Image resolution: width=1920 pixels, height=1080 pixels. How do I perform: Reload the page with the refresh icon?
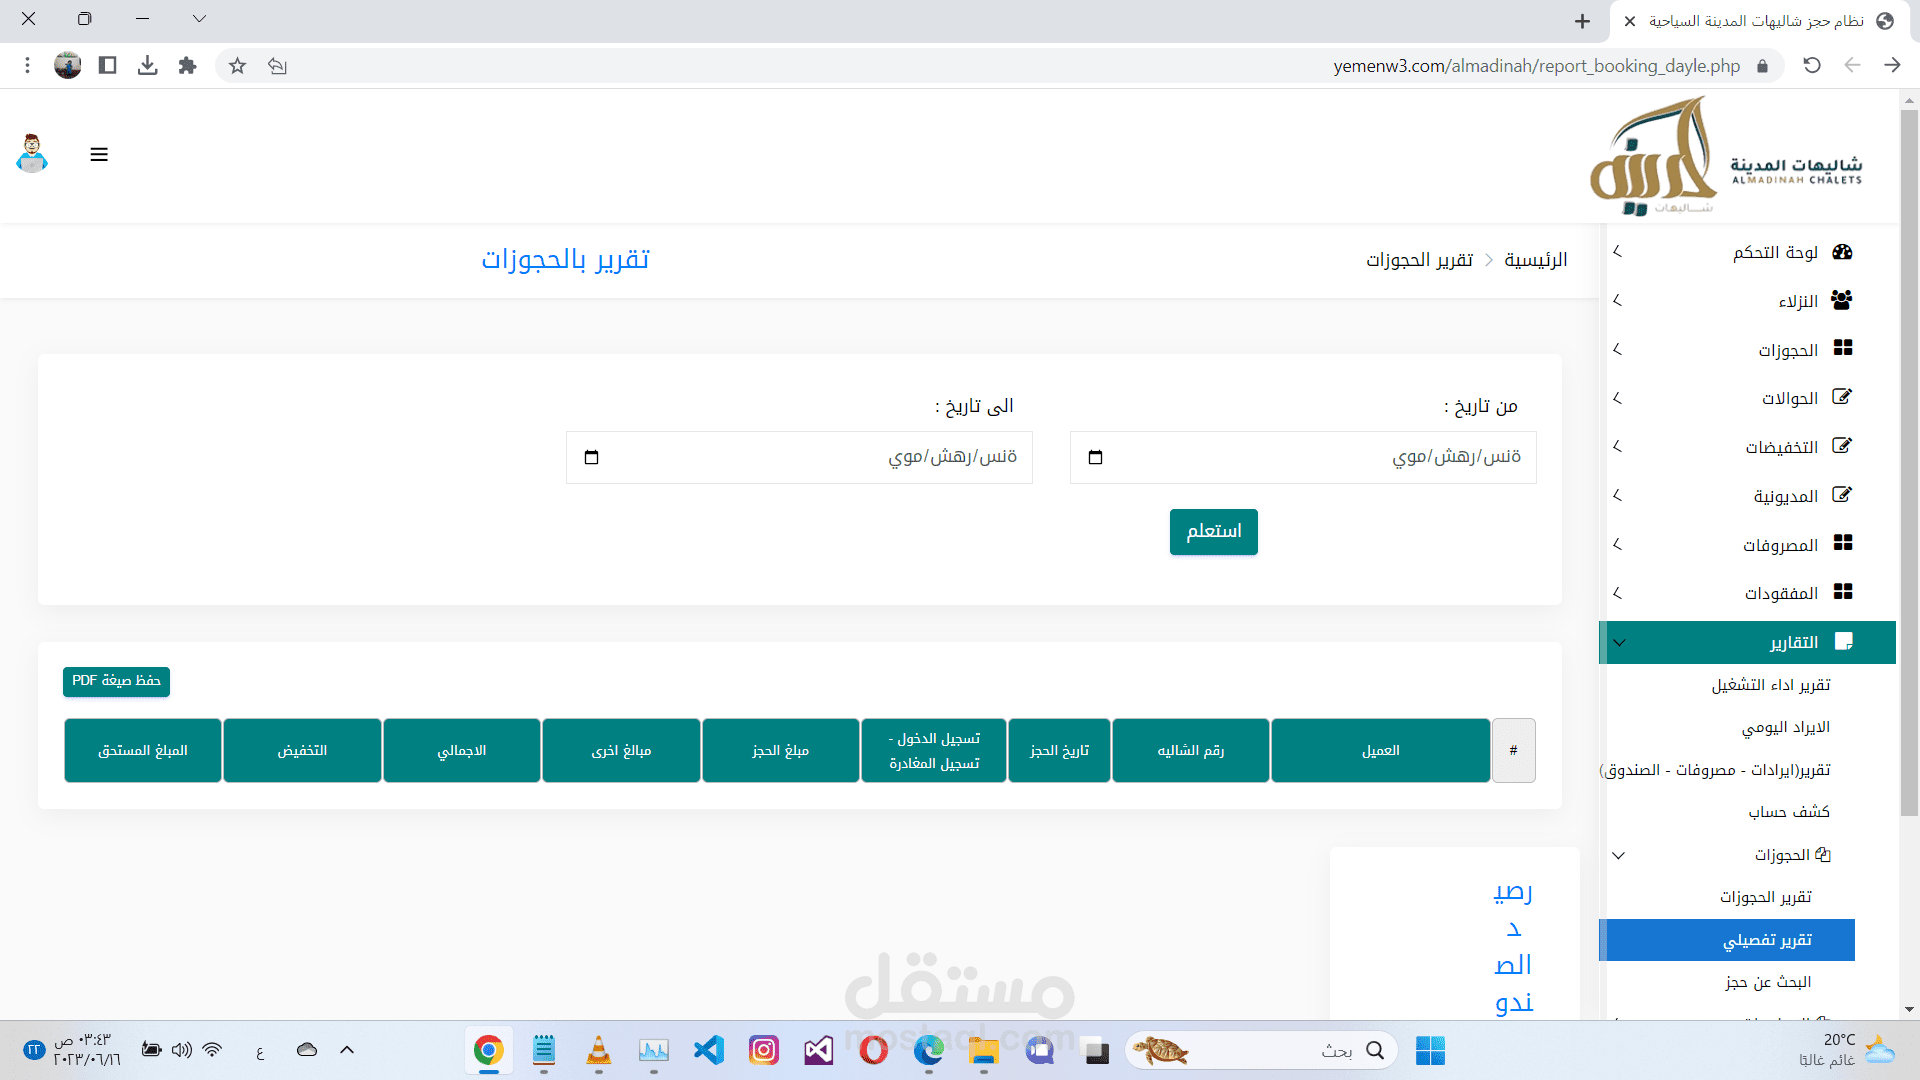coord(1812,66)
